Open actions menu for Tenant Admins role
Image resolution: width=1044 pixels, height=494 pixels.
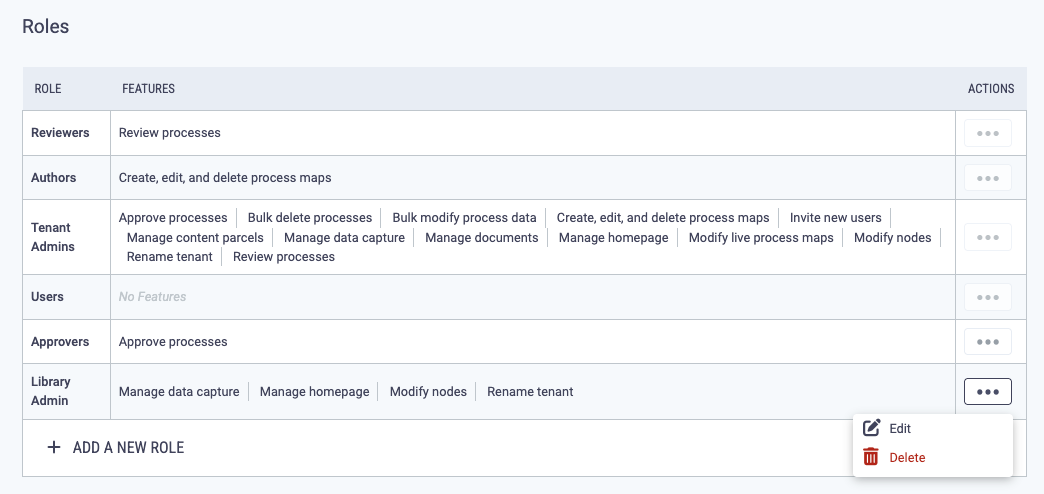coord(987,237)
